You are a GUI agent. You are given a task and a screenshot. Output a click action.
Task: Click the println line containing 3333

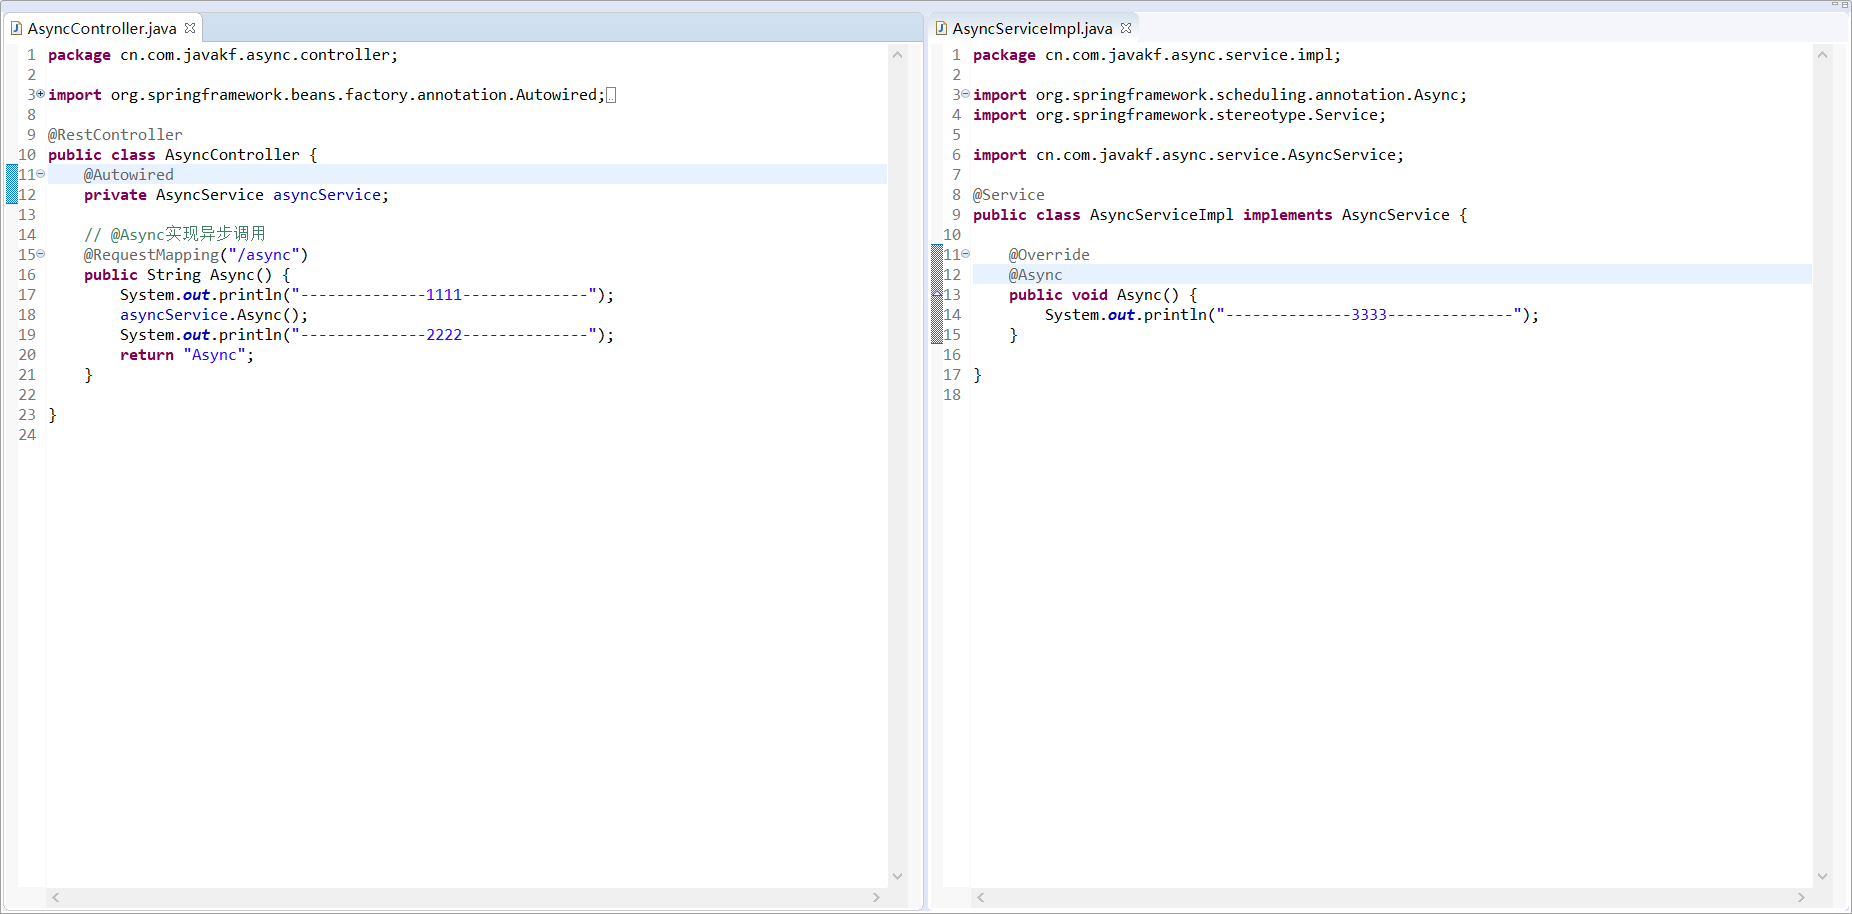(x=1292, y=315)
